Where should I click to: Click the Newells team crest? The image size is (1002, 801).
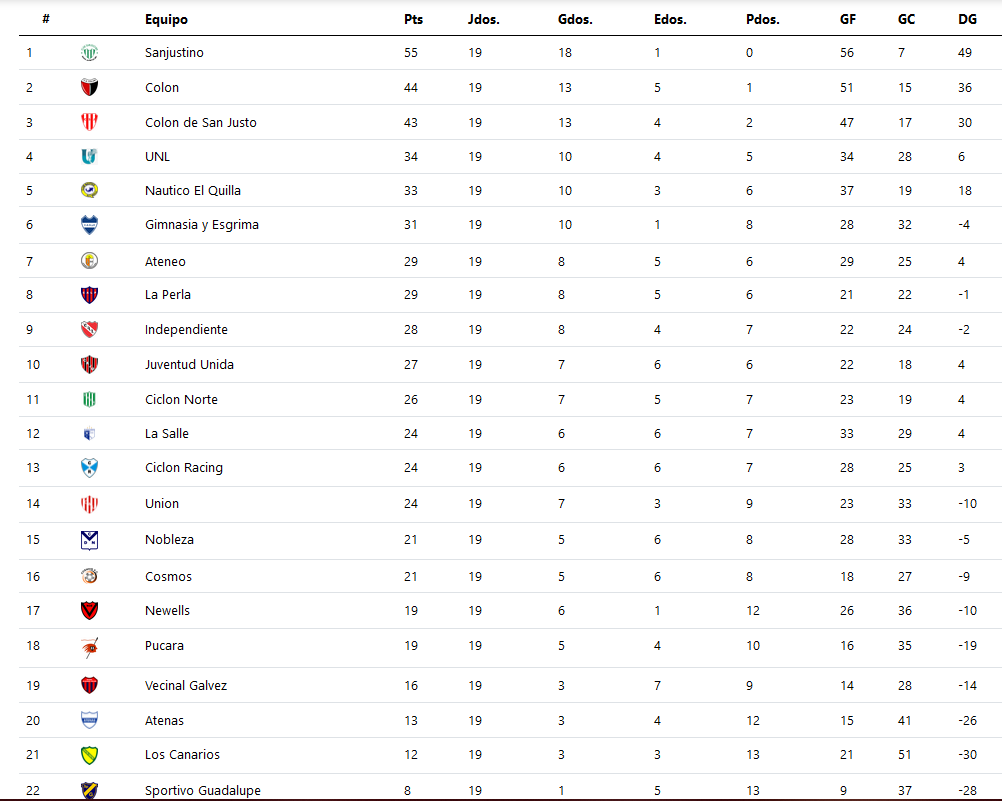click(89, 611)
